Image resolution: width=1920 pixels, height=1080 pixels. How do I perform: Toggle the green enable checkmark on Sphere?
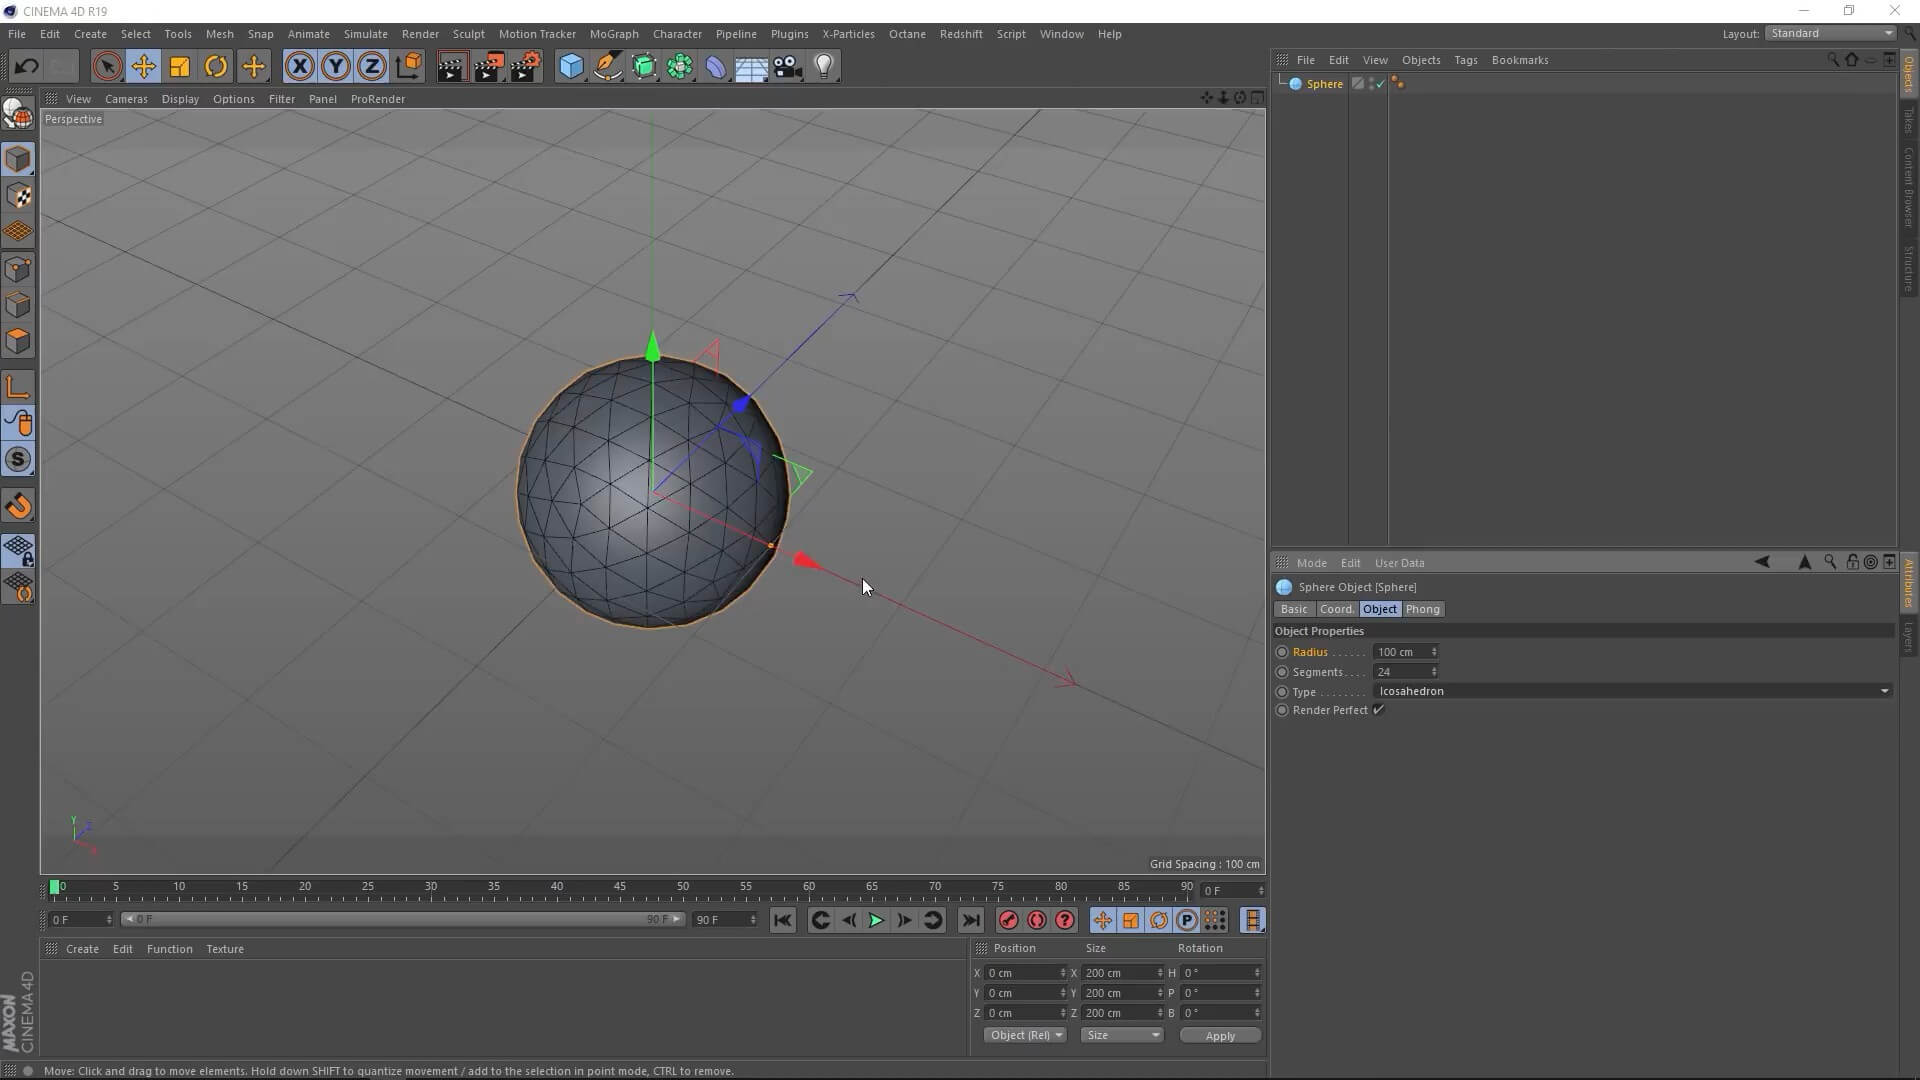1379,84
